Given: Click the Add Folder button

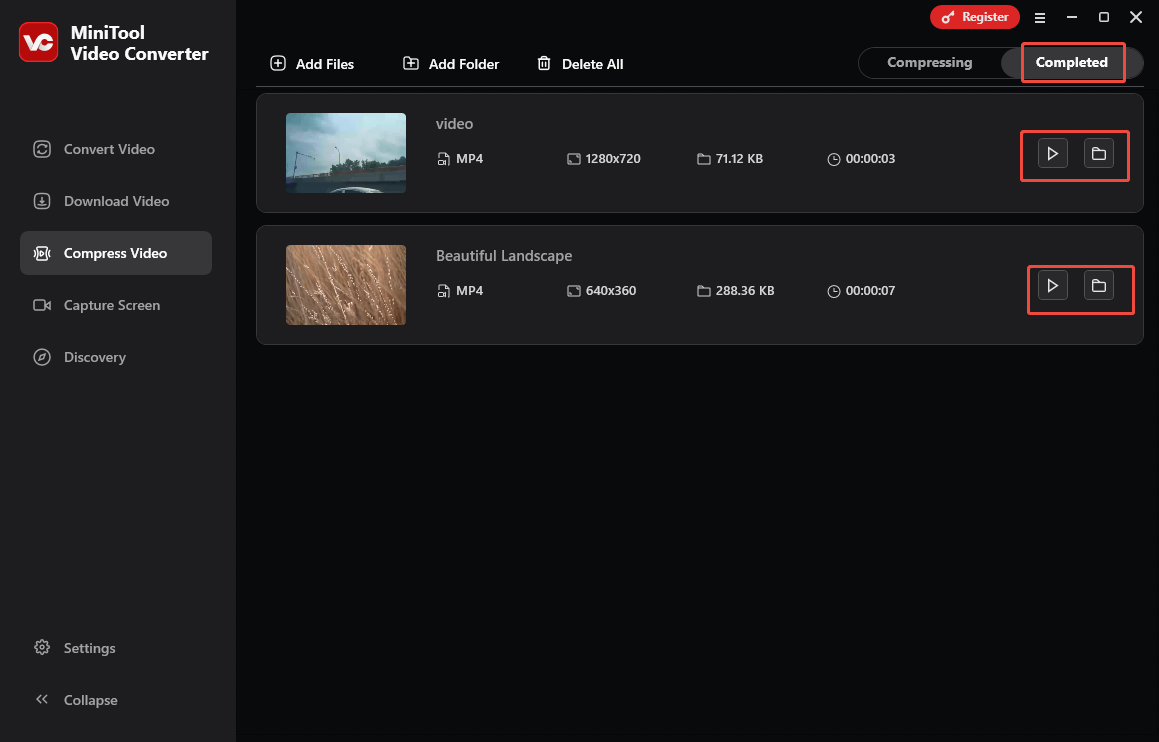Looking at the screenshot, I should click(451, 64).
